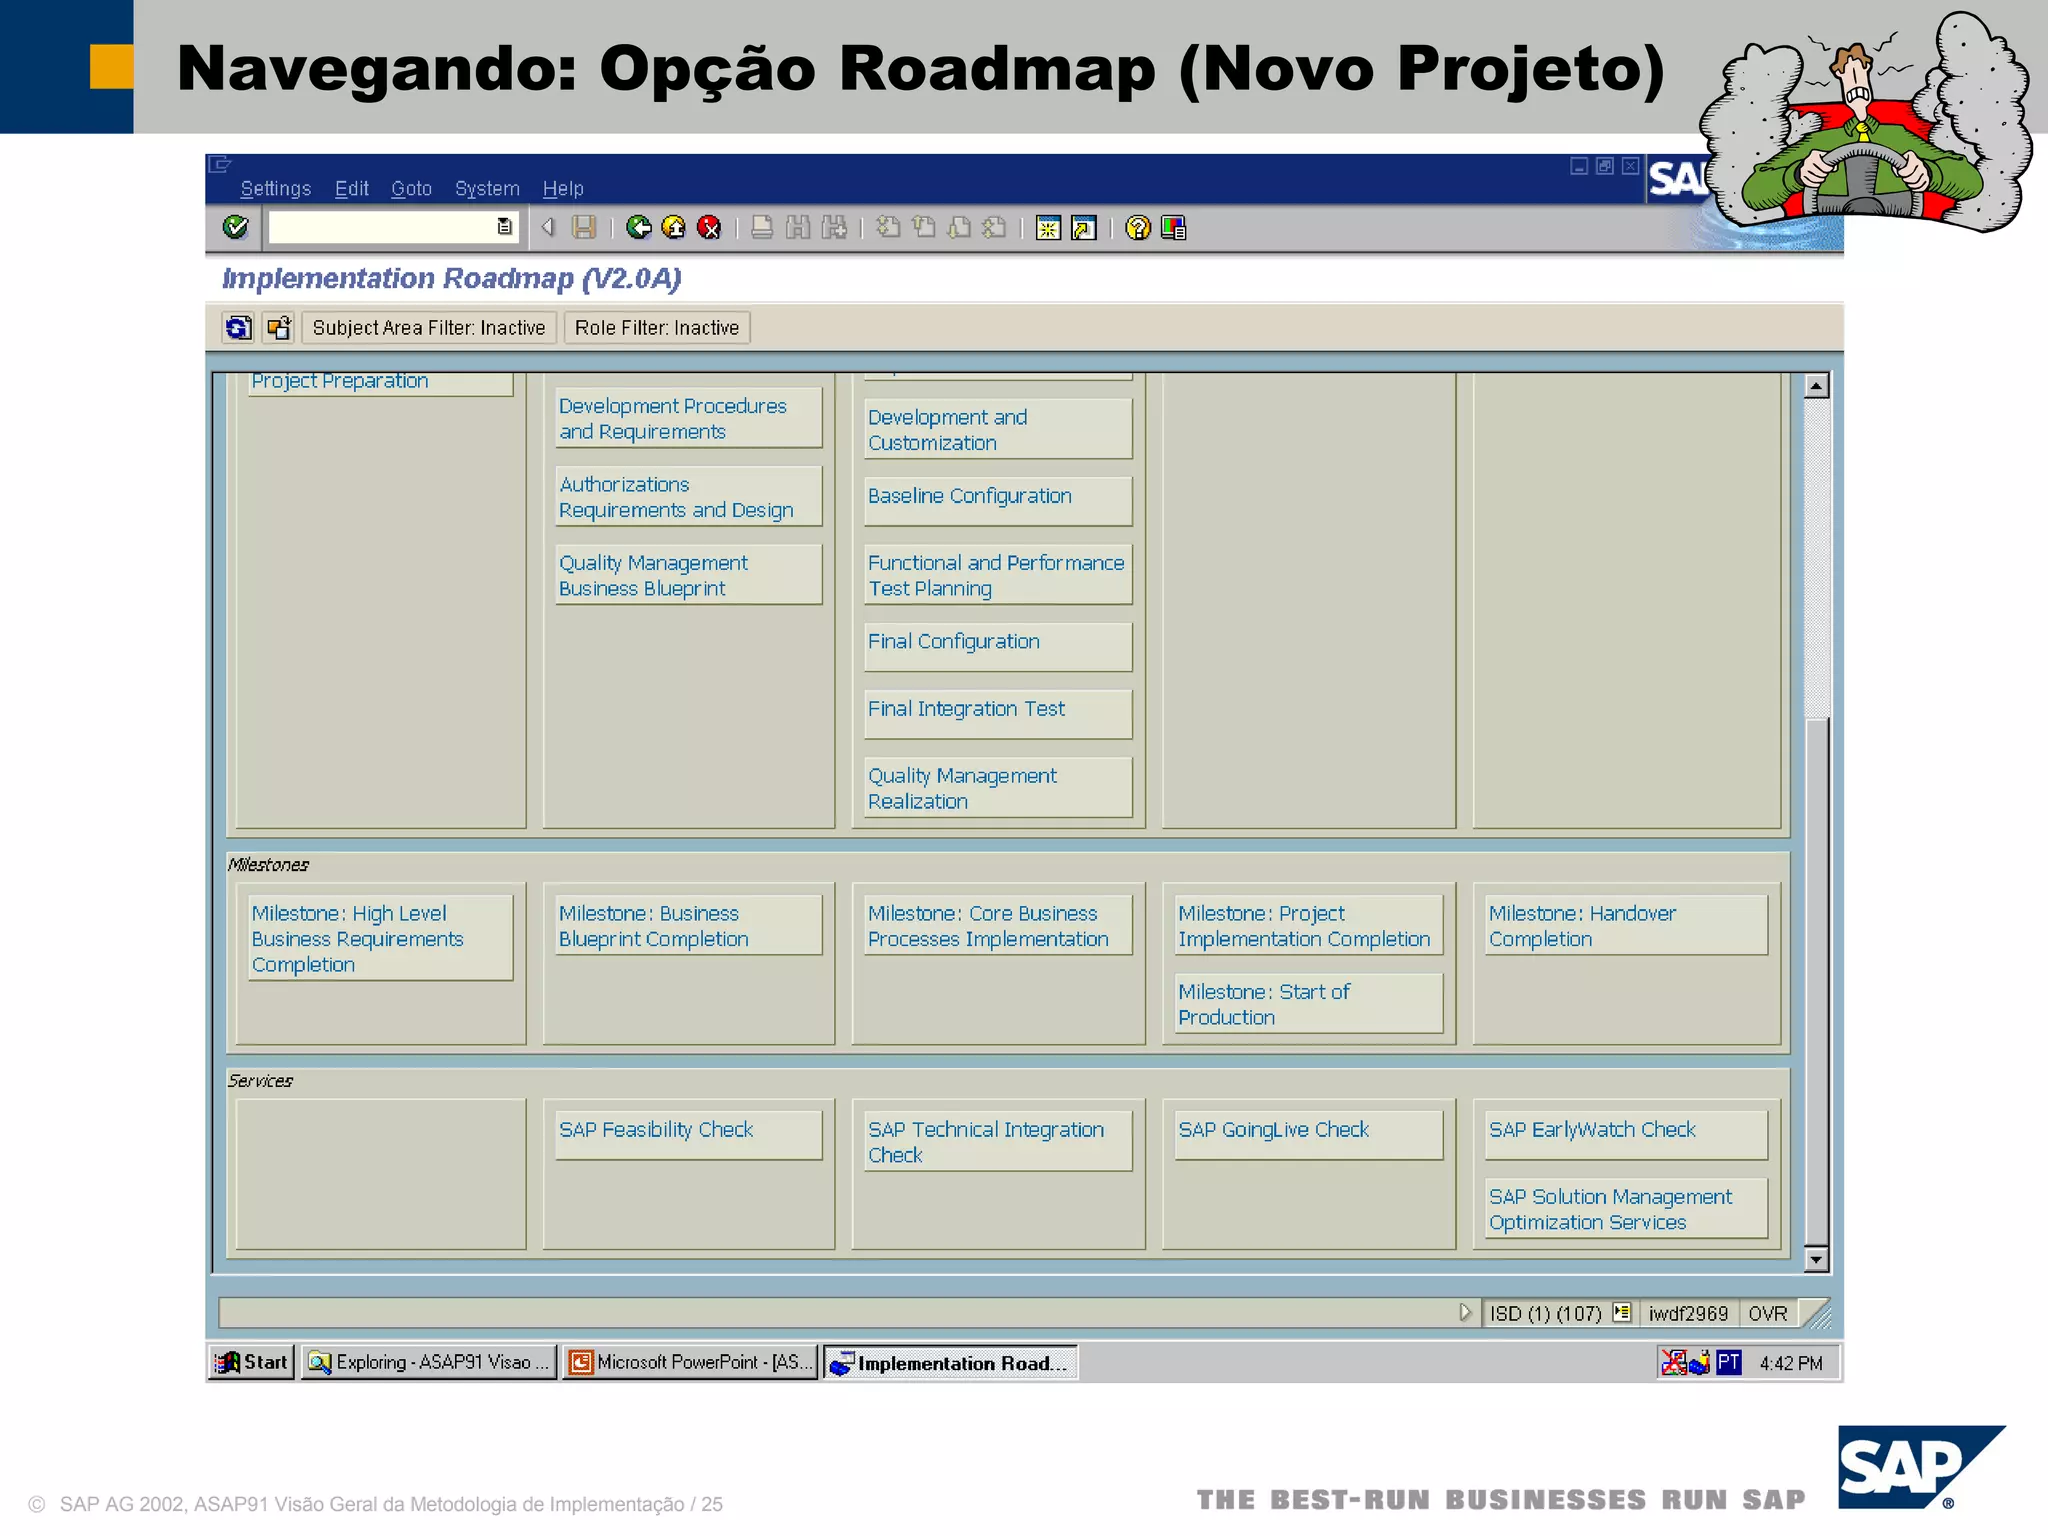2048x1536 pixels.
Task: Click the Windows Start button
Action: coord(252,1362)
